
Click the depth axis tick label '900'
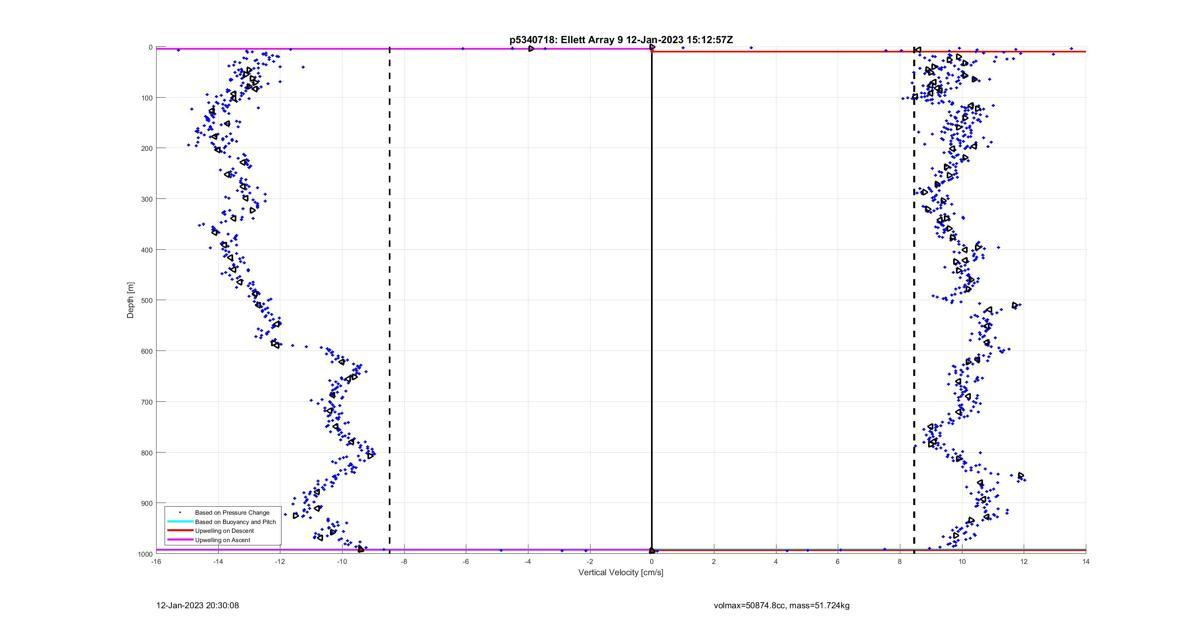click(x=146, y=503)
